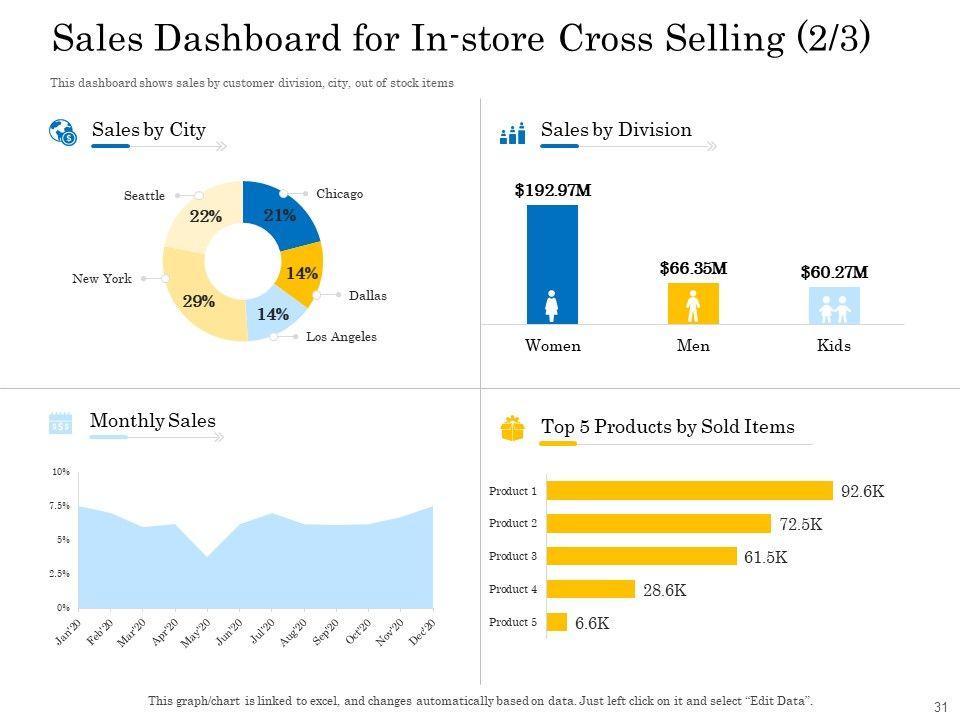Click the globe dollar Sales by City icon
Image resolution: width=960 pixels, height=720 pixels.
[63, 132]
